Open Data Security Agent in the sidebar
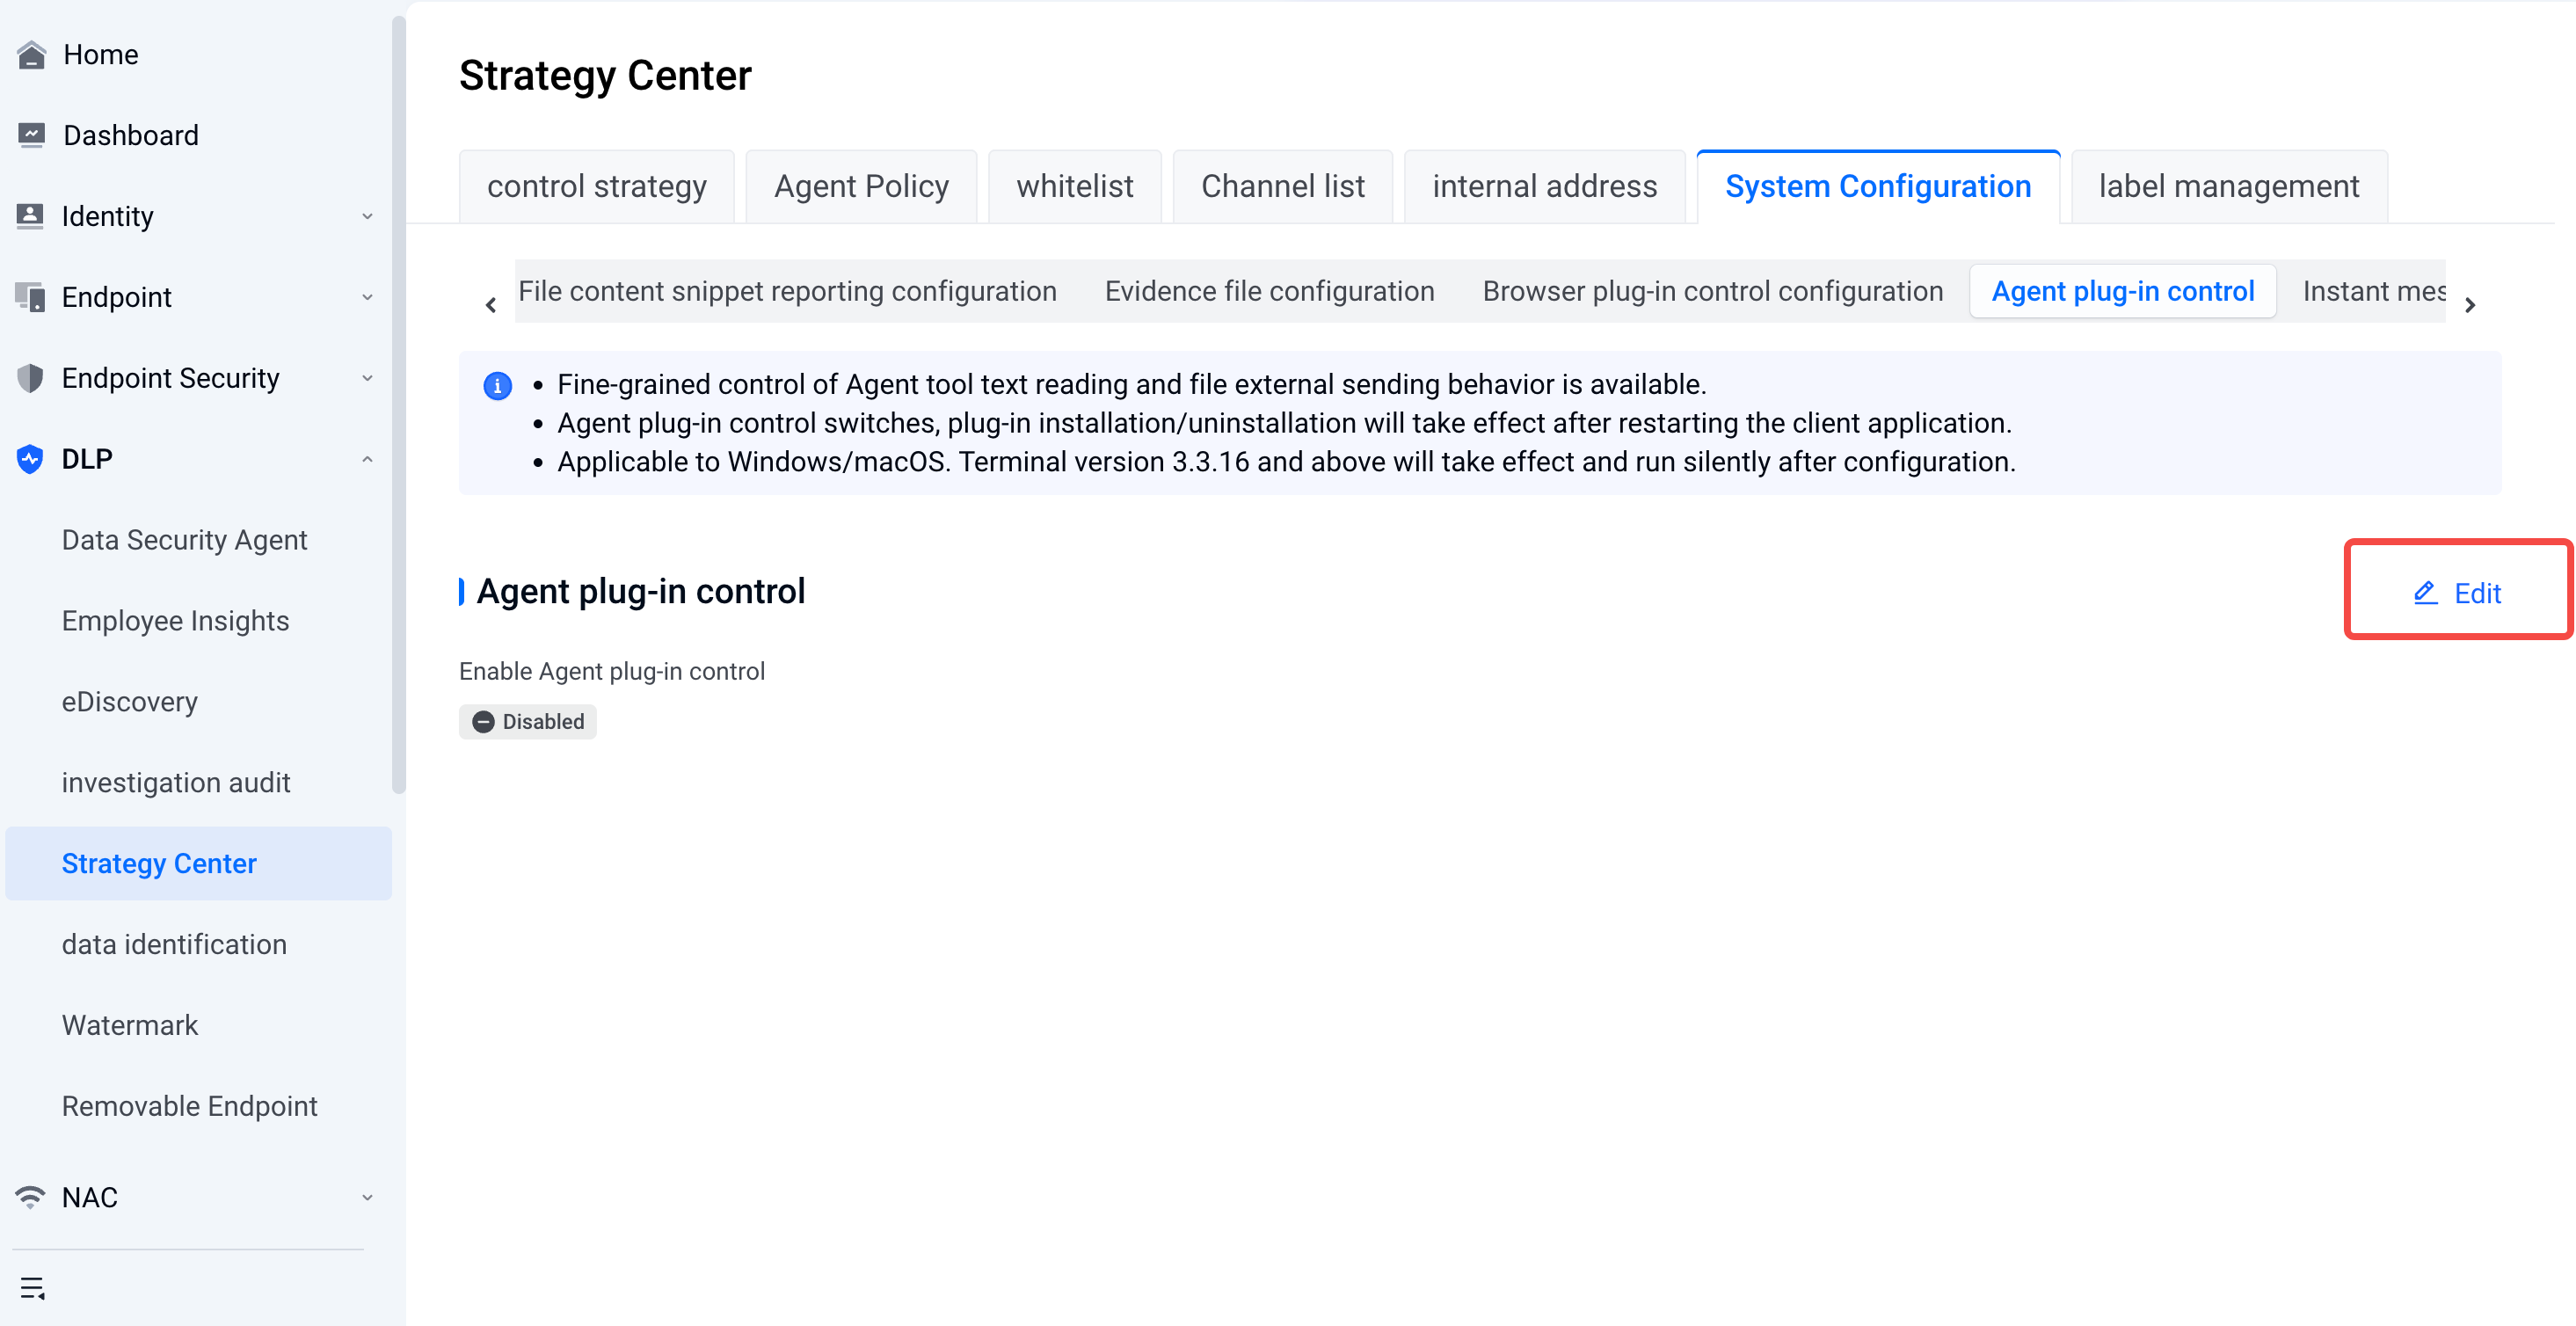2576x1326 pixels. point(184,540)
